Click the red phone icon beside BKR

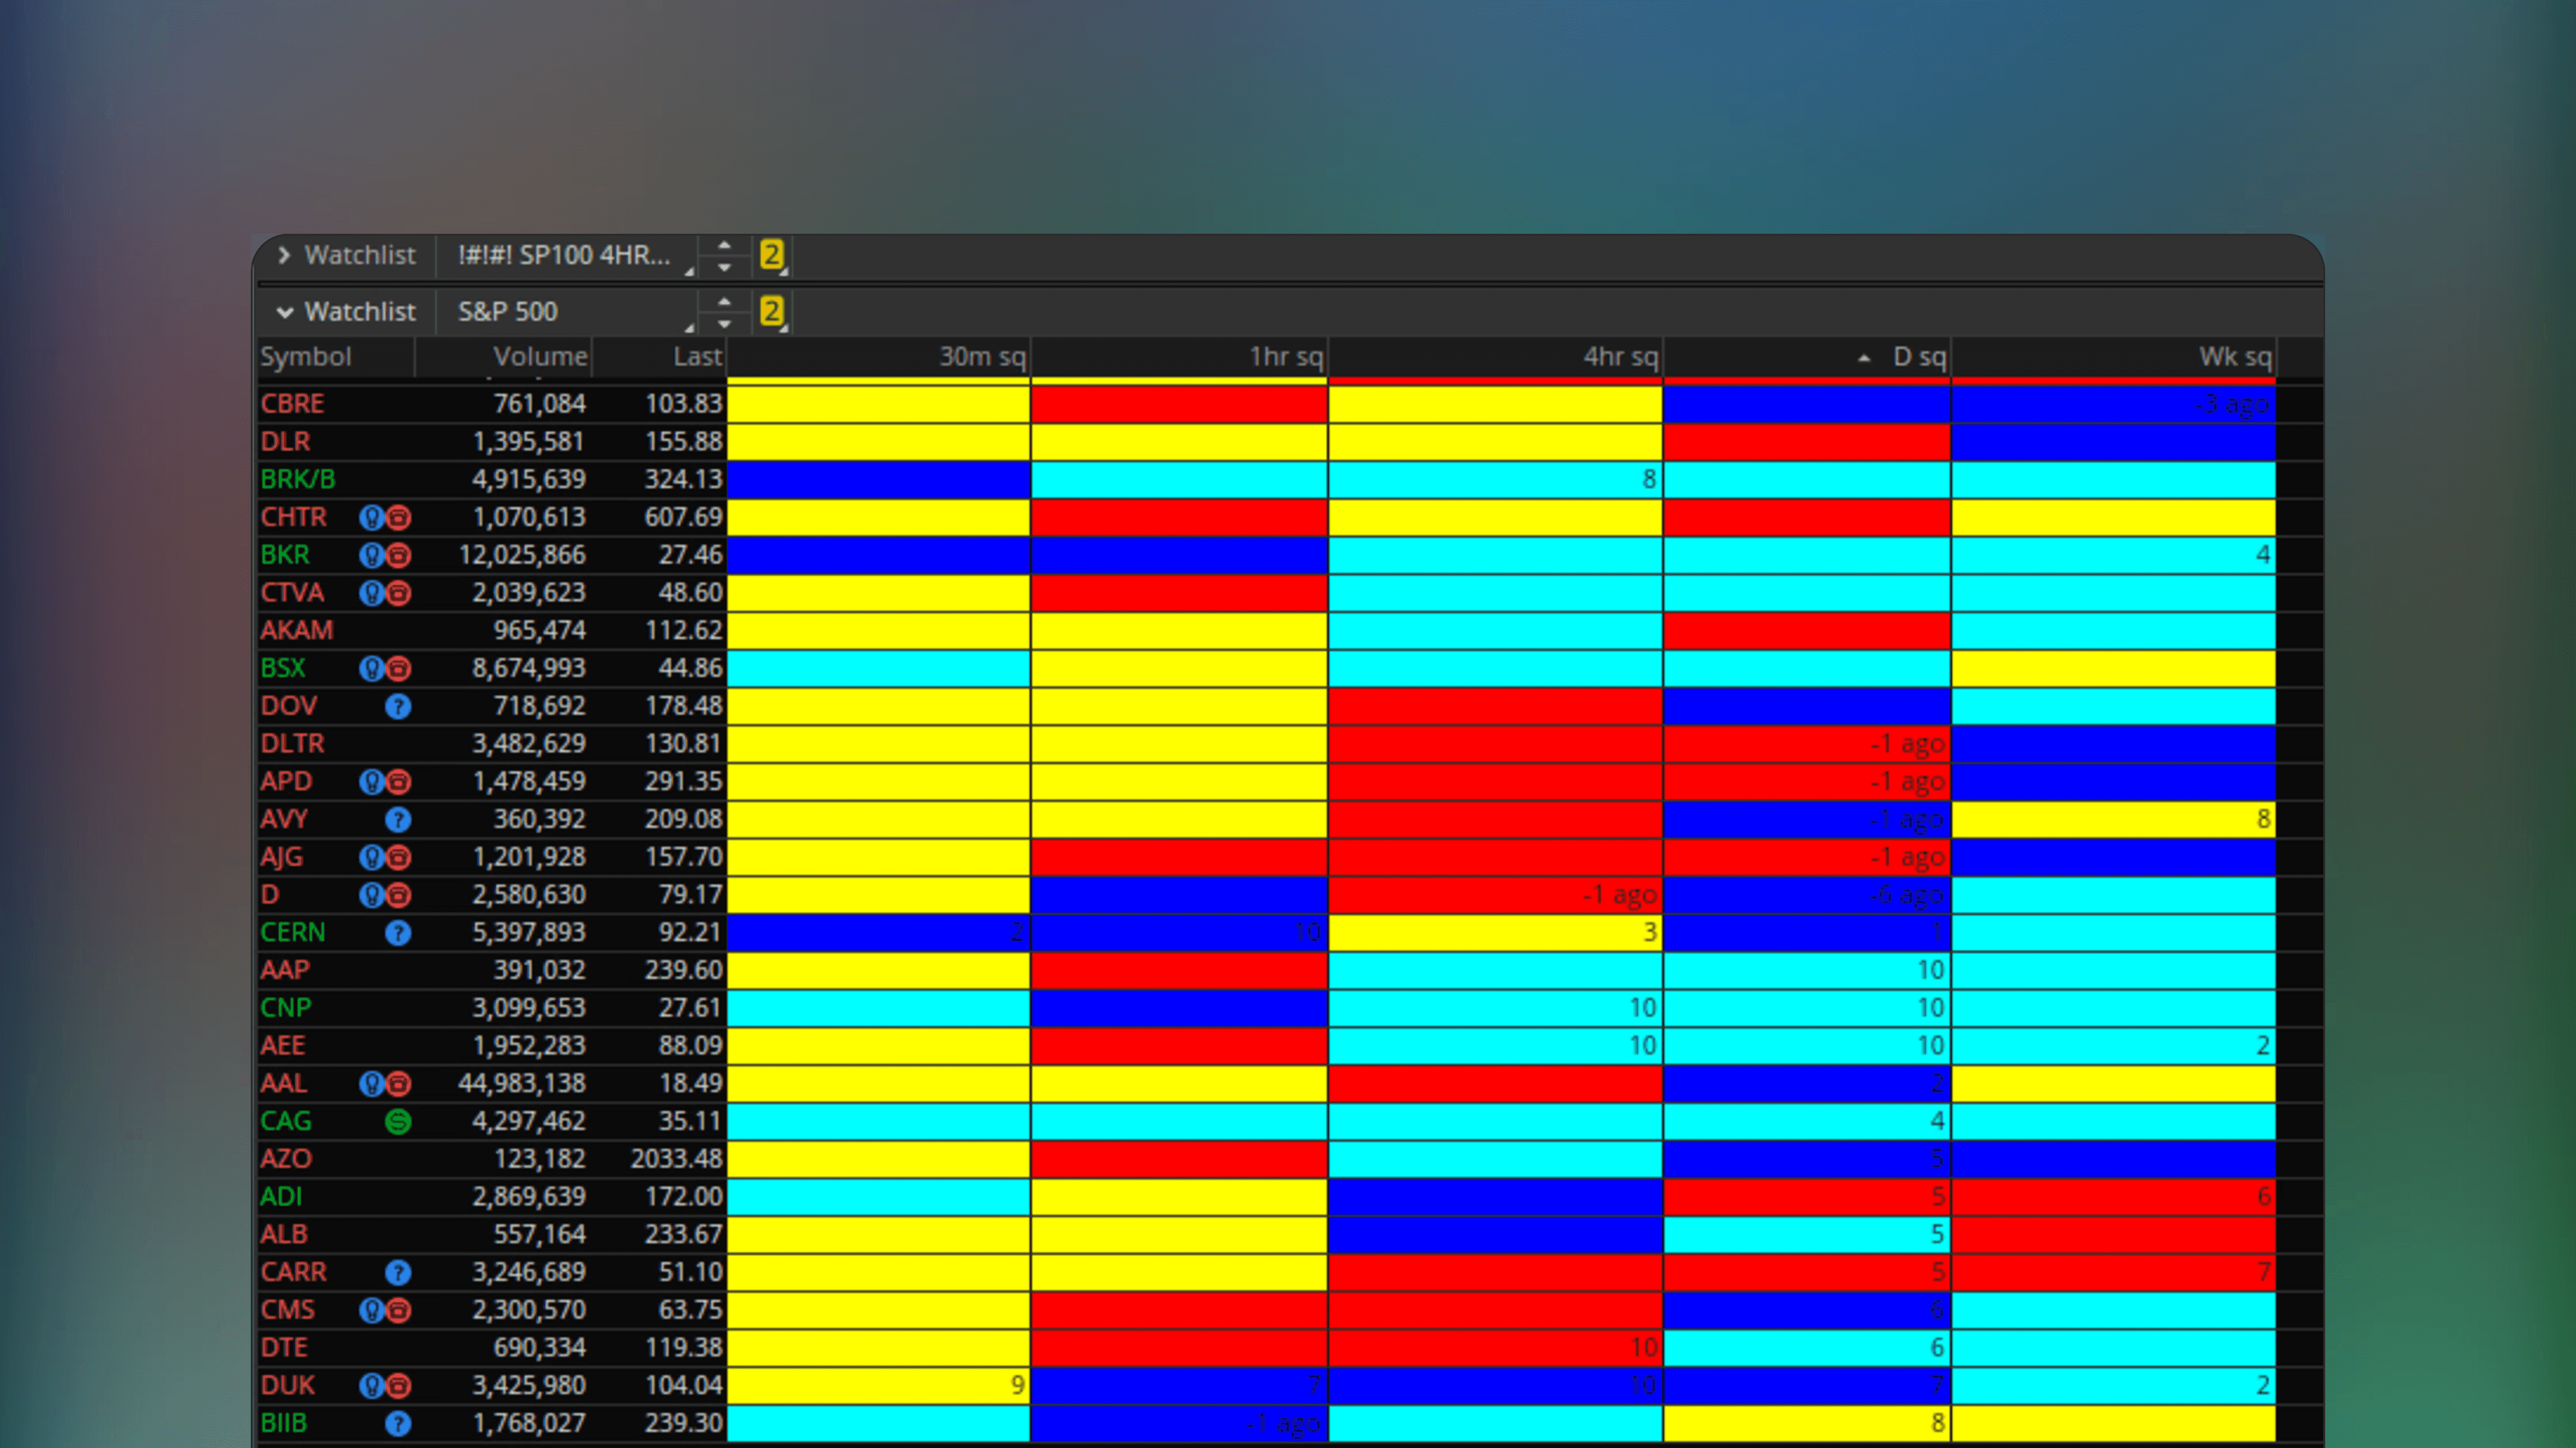[x=398, y=555]
